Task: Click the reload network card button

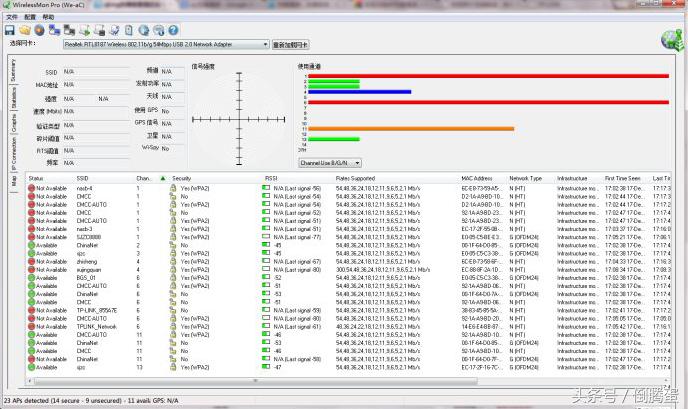Action: click(x=290, y=45)
